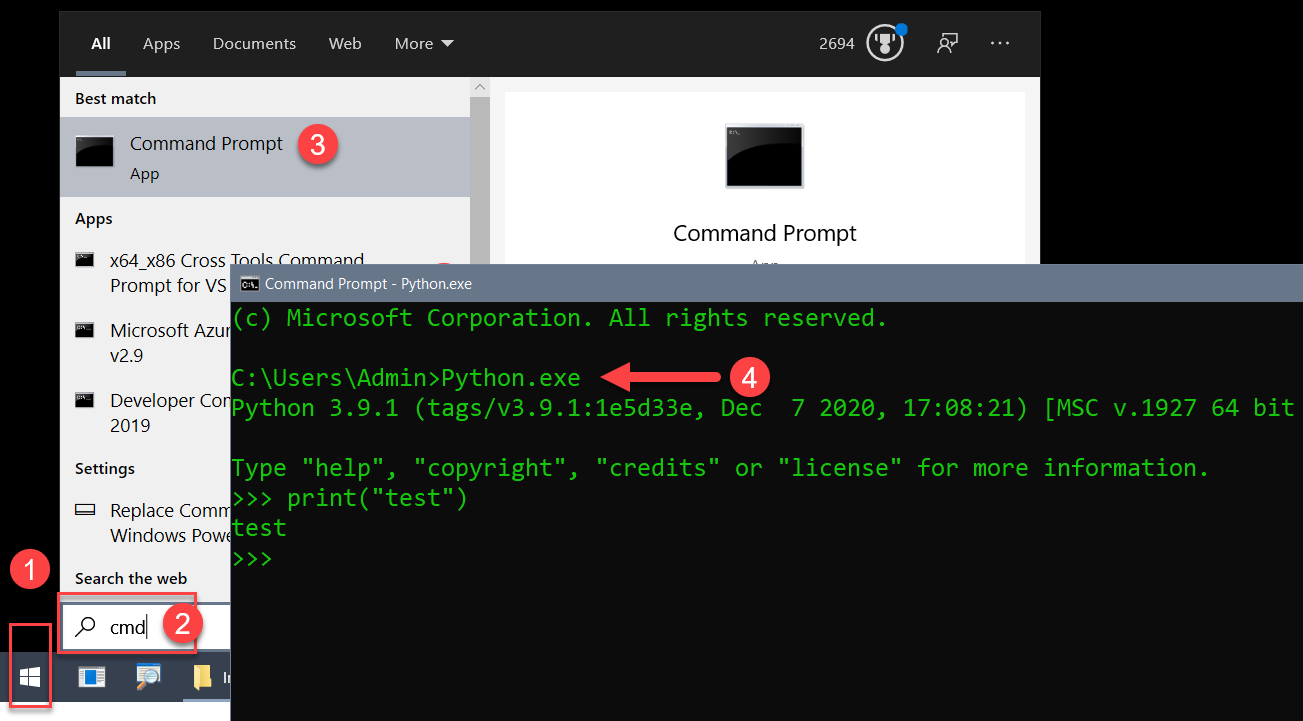Open File Explorer folder icon on taskbar

pyautogui.click(x=203, y=678)
